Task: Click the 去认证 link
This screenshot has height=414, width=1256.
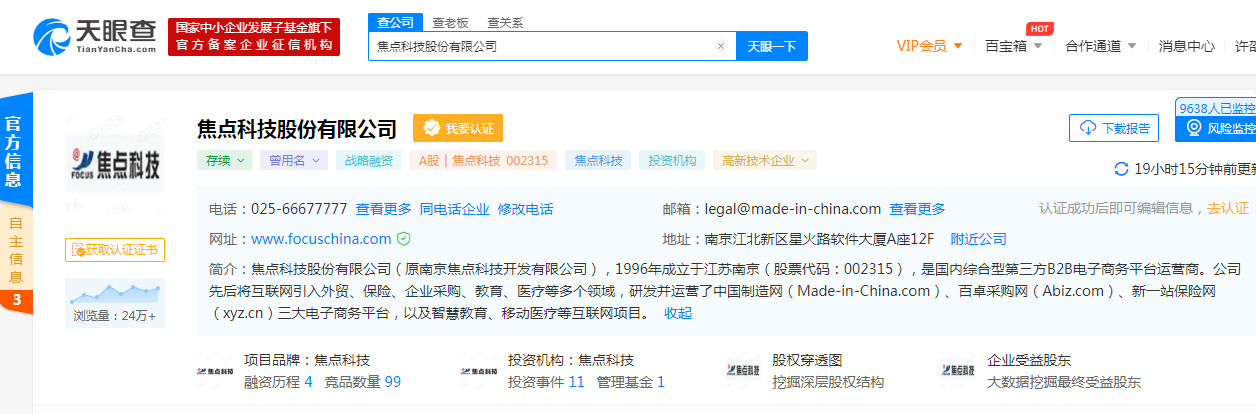Action: (1228, 208)
